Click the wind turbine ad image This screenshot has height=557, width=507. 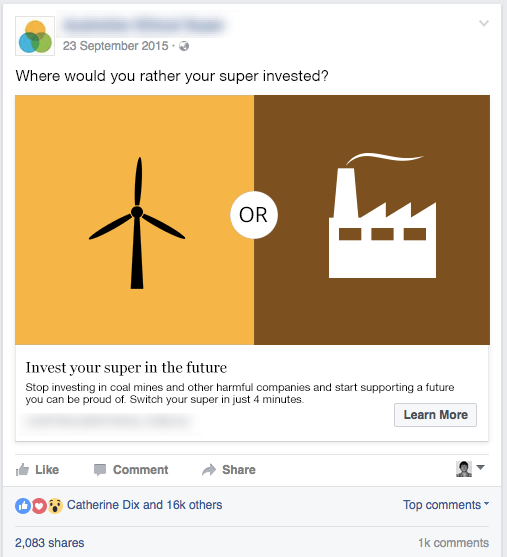tap(135, 220)
